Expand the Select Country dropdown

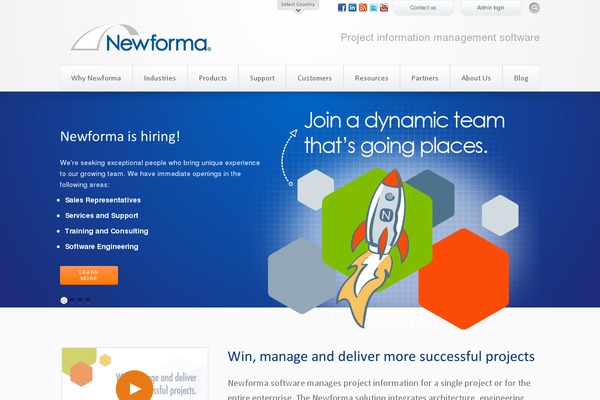[x=298, y=6]
